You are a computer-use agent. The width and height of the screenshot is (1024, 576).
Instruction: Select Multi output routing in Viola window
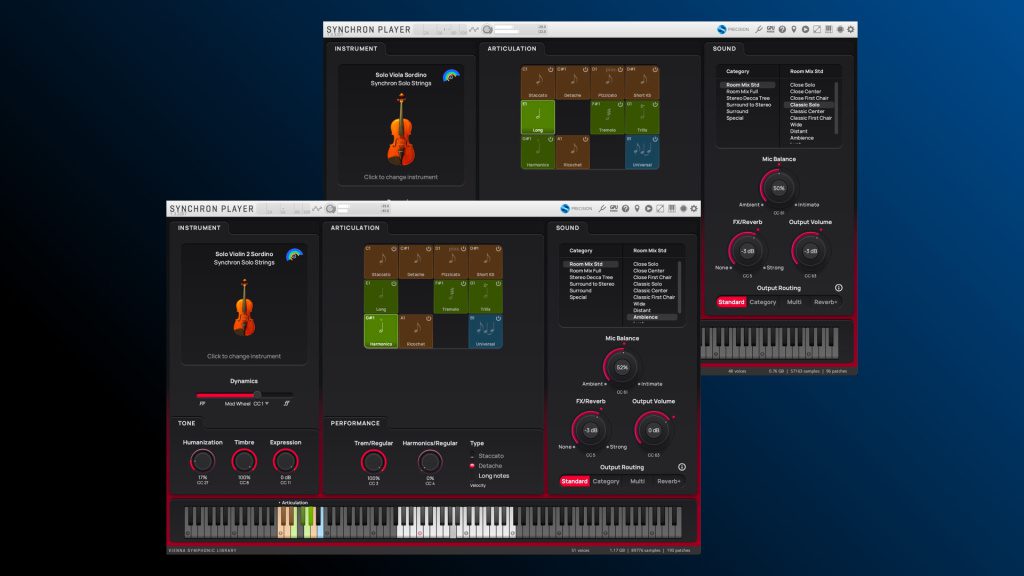794,302
